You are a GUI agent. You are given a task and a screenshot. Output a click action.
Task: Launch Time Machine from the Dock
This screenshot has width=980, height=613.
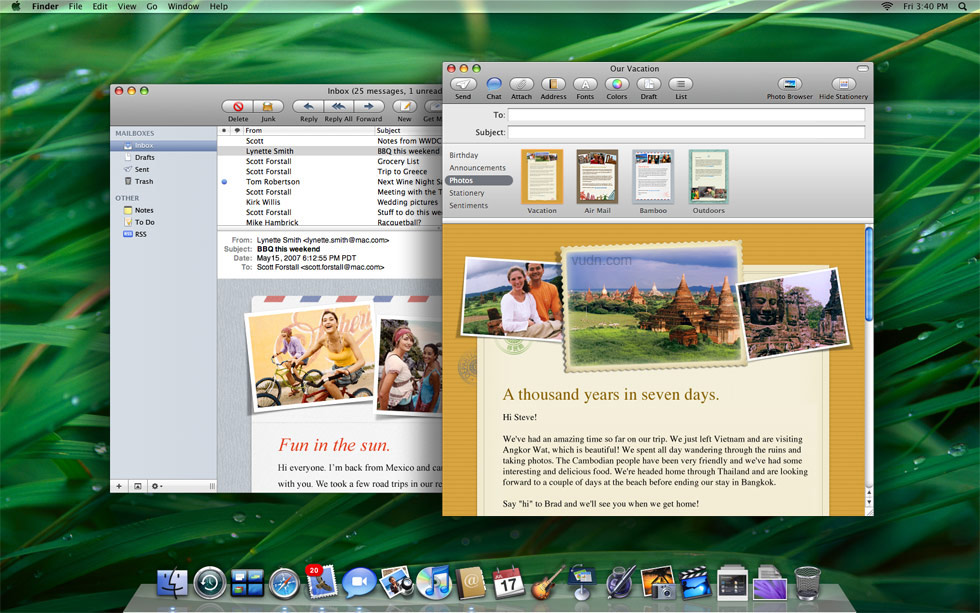[x=209, y=583]
